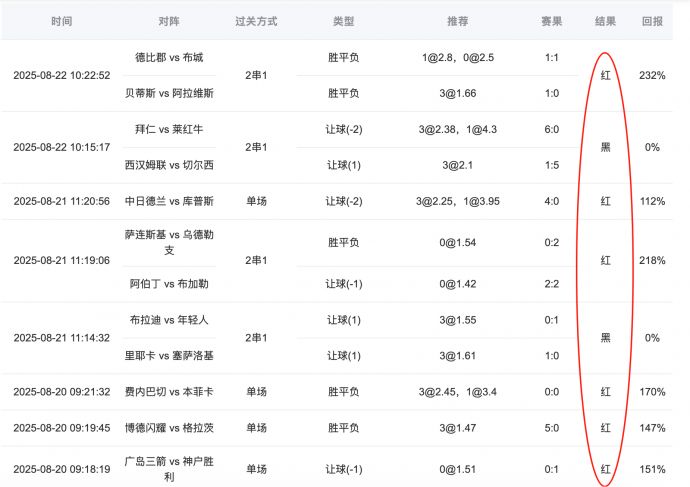The image size is (690, 487).
Task: Click the 推荐 column header
Action: pos(458,21)
